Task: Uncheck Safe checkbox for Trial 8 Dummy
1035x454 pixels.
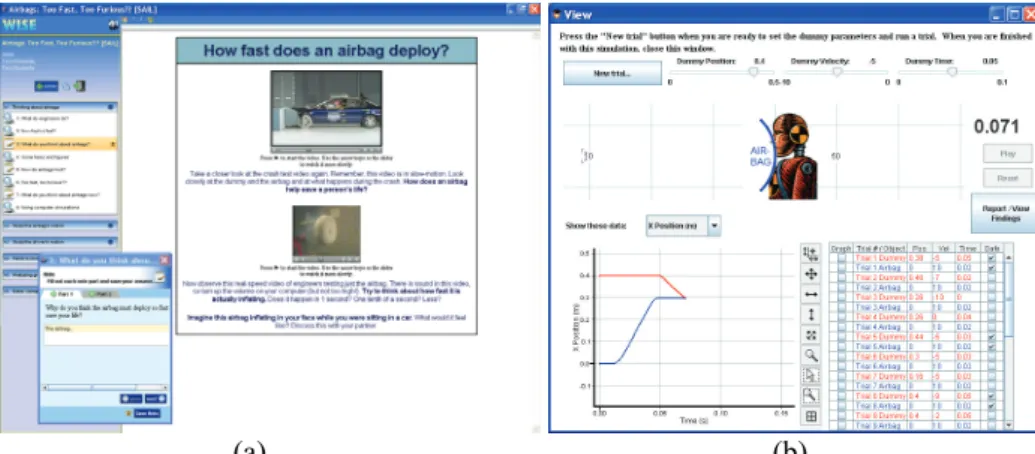Action: point(991,395)
